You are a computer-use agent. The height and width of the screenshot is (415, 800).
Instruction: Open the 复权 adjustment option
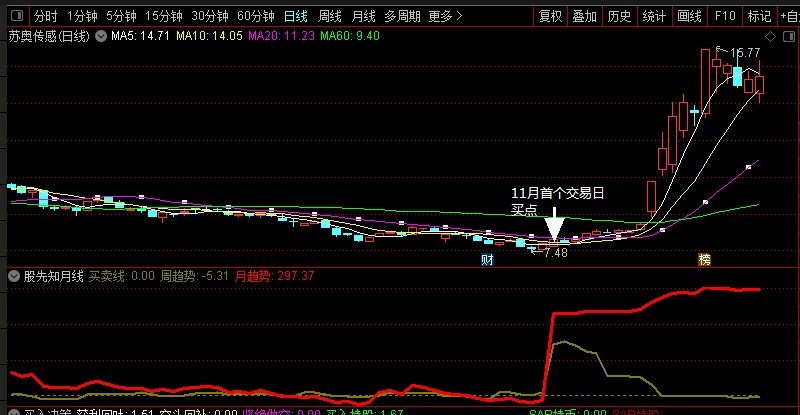[x=550, y=16]
